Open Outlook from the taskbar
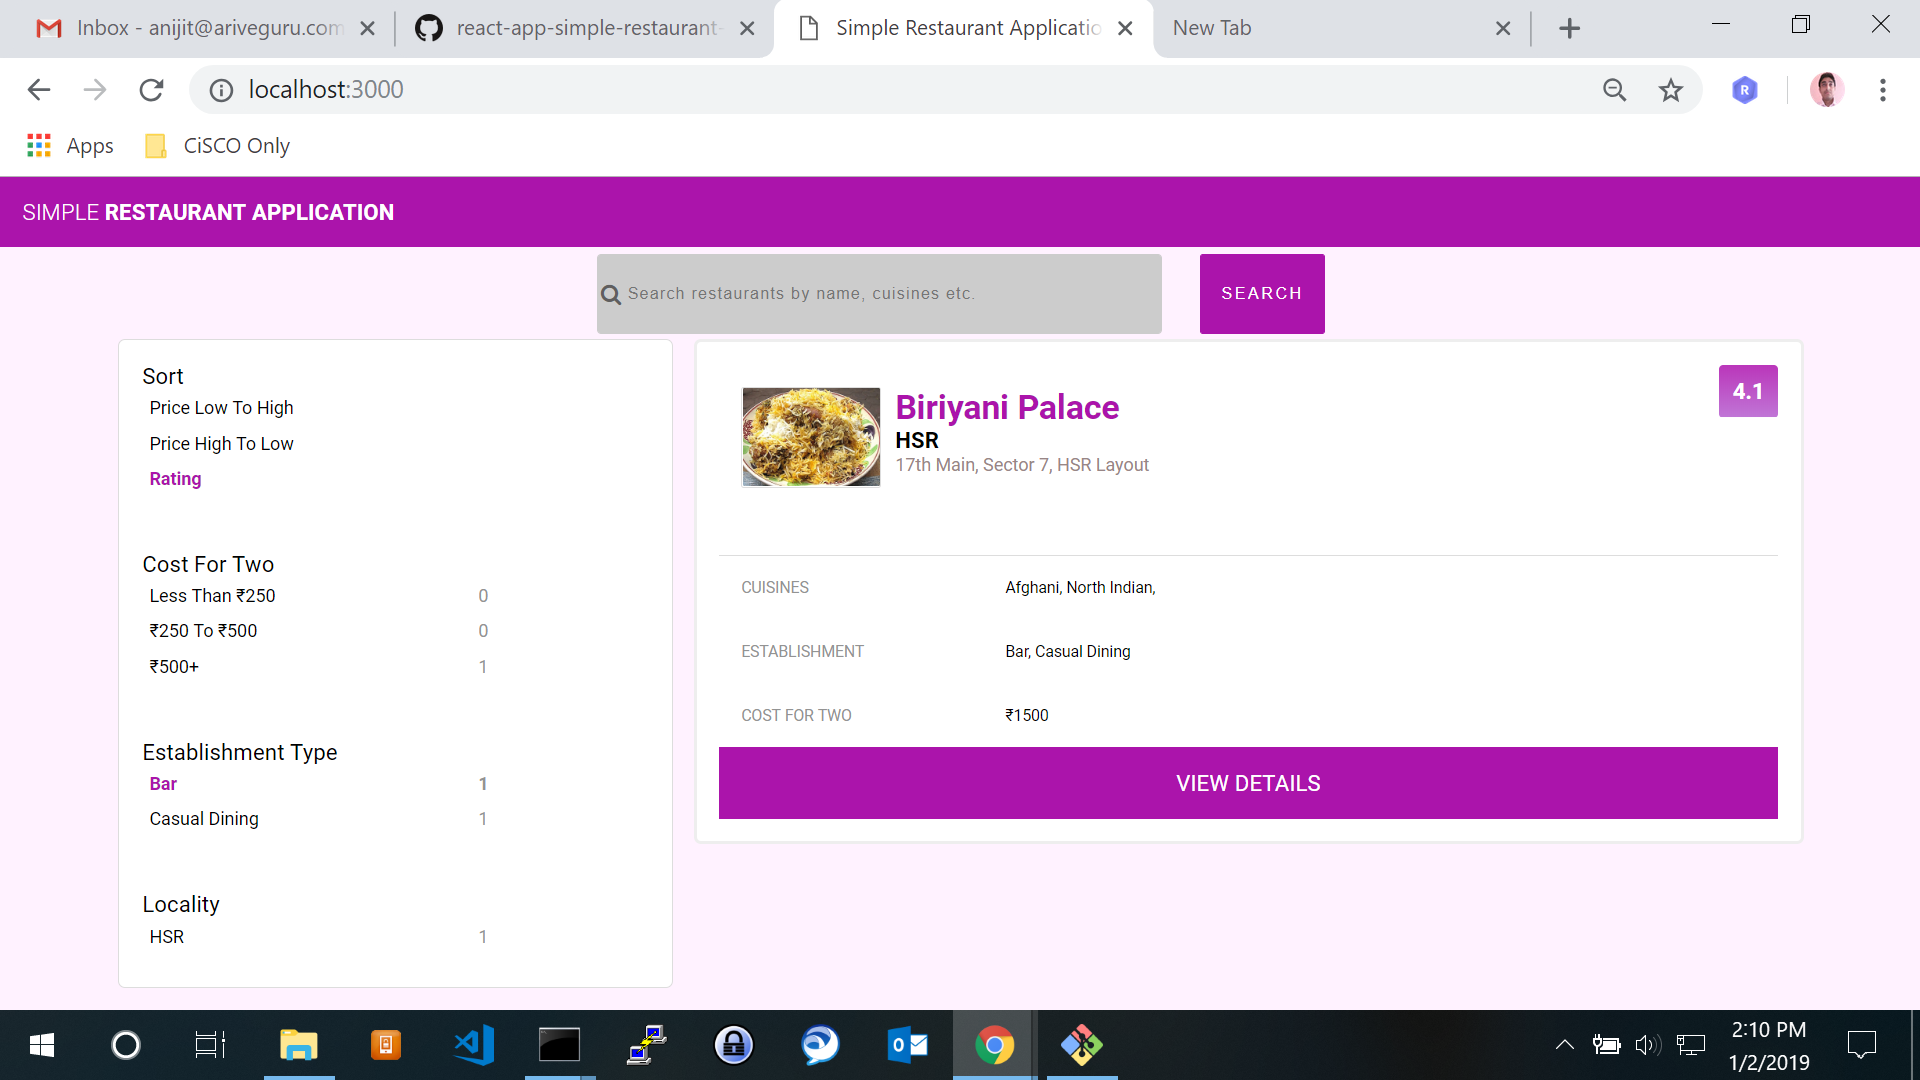The width and height of the screenshot is (1920, 1080). 907,1045
